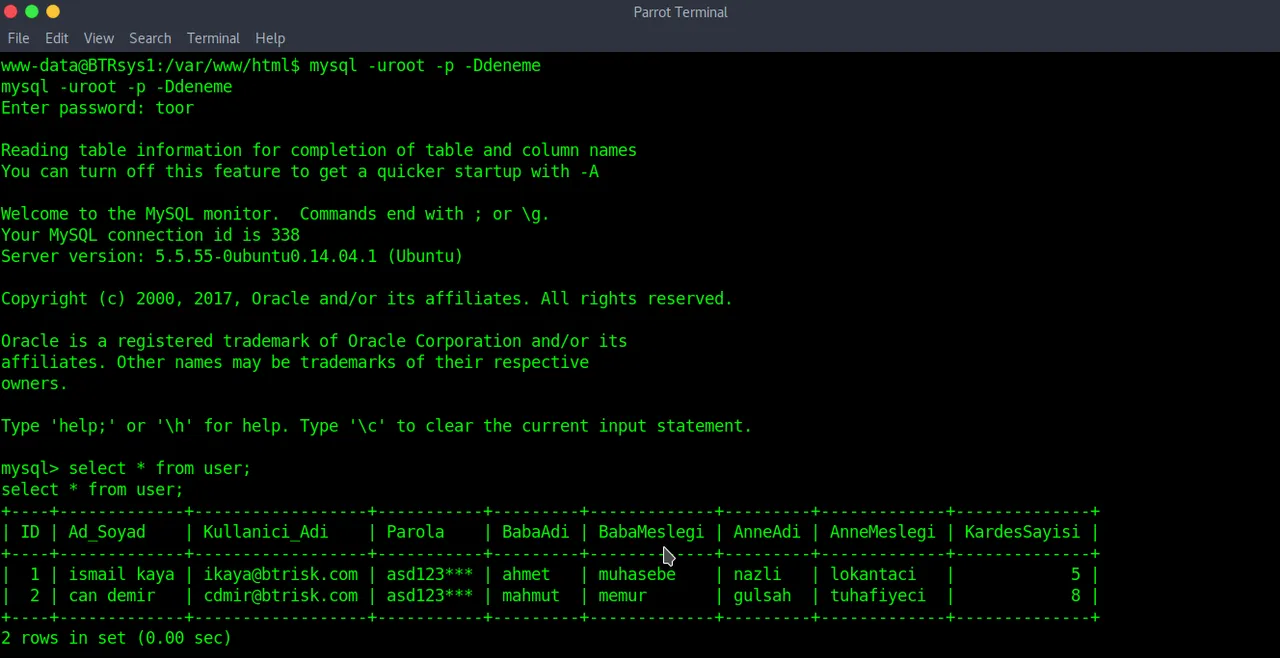Viewport: 1280px width, 658px height.
Task: Click the ID column header
Action: pyautogui.click(x=30, y=532)
